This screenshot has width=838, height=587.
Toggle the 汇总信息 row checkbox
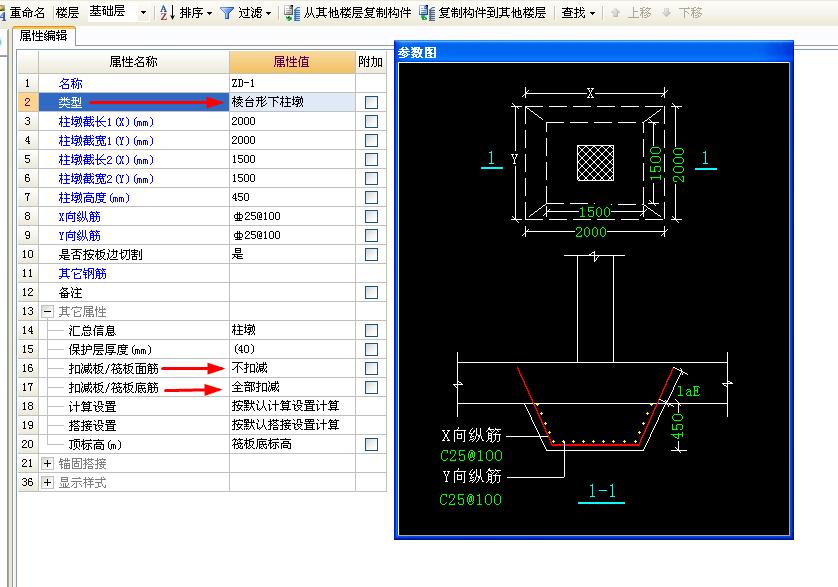371,330
